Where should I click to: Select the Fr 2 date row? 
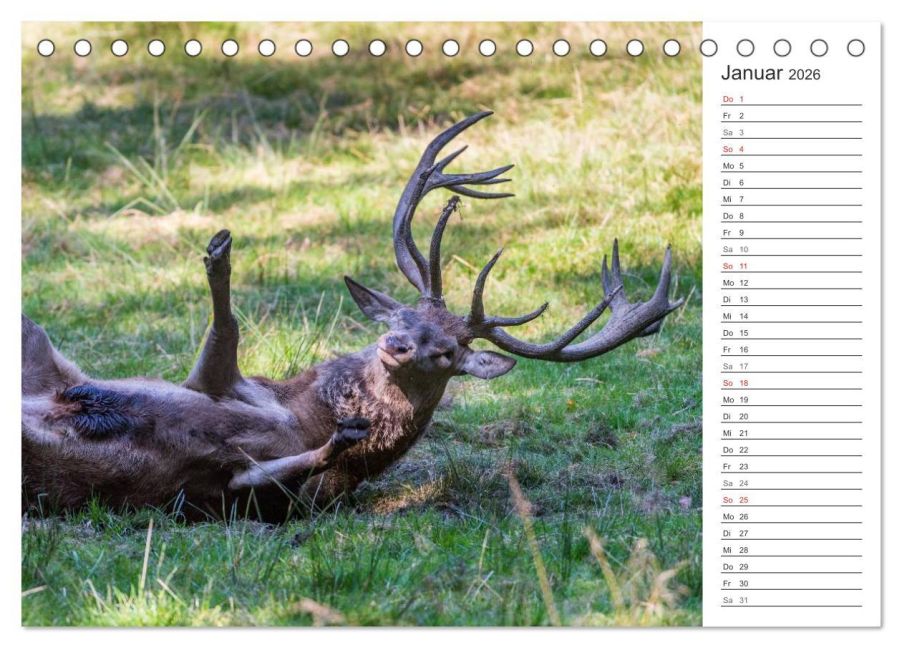click(792, 116)
